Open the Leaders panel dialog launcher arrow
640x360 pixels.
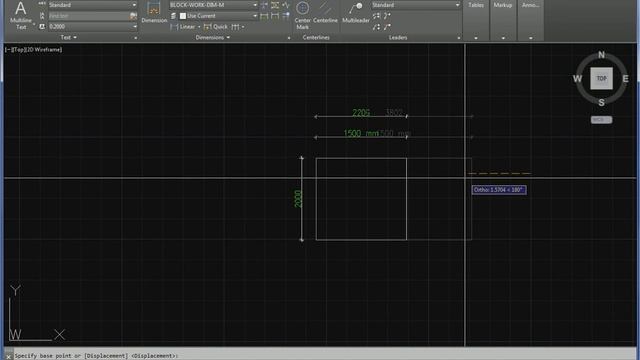coord(459,38)
